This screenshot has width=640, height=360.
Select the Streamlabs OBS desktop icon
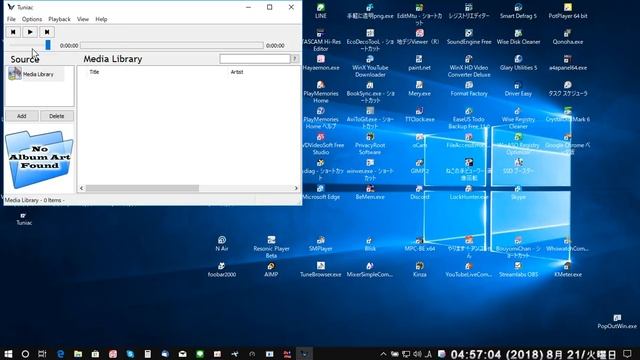click(x=518, y=270)
